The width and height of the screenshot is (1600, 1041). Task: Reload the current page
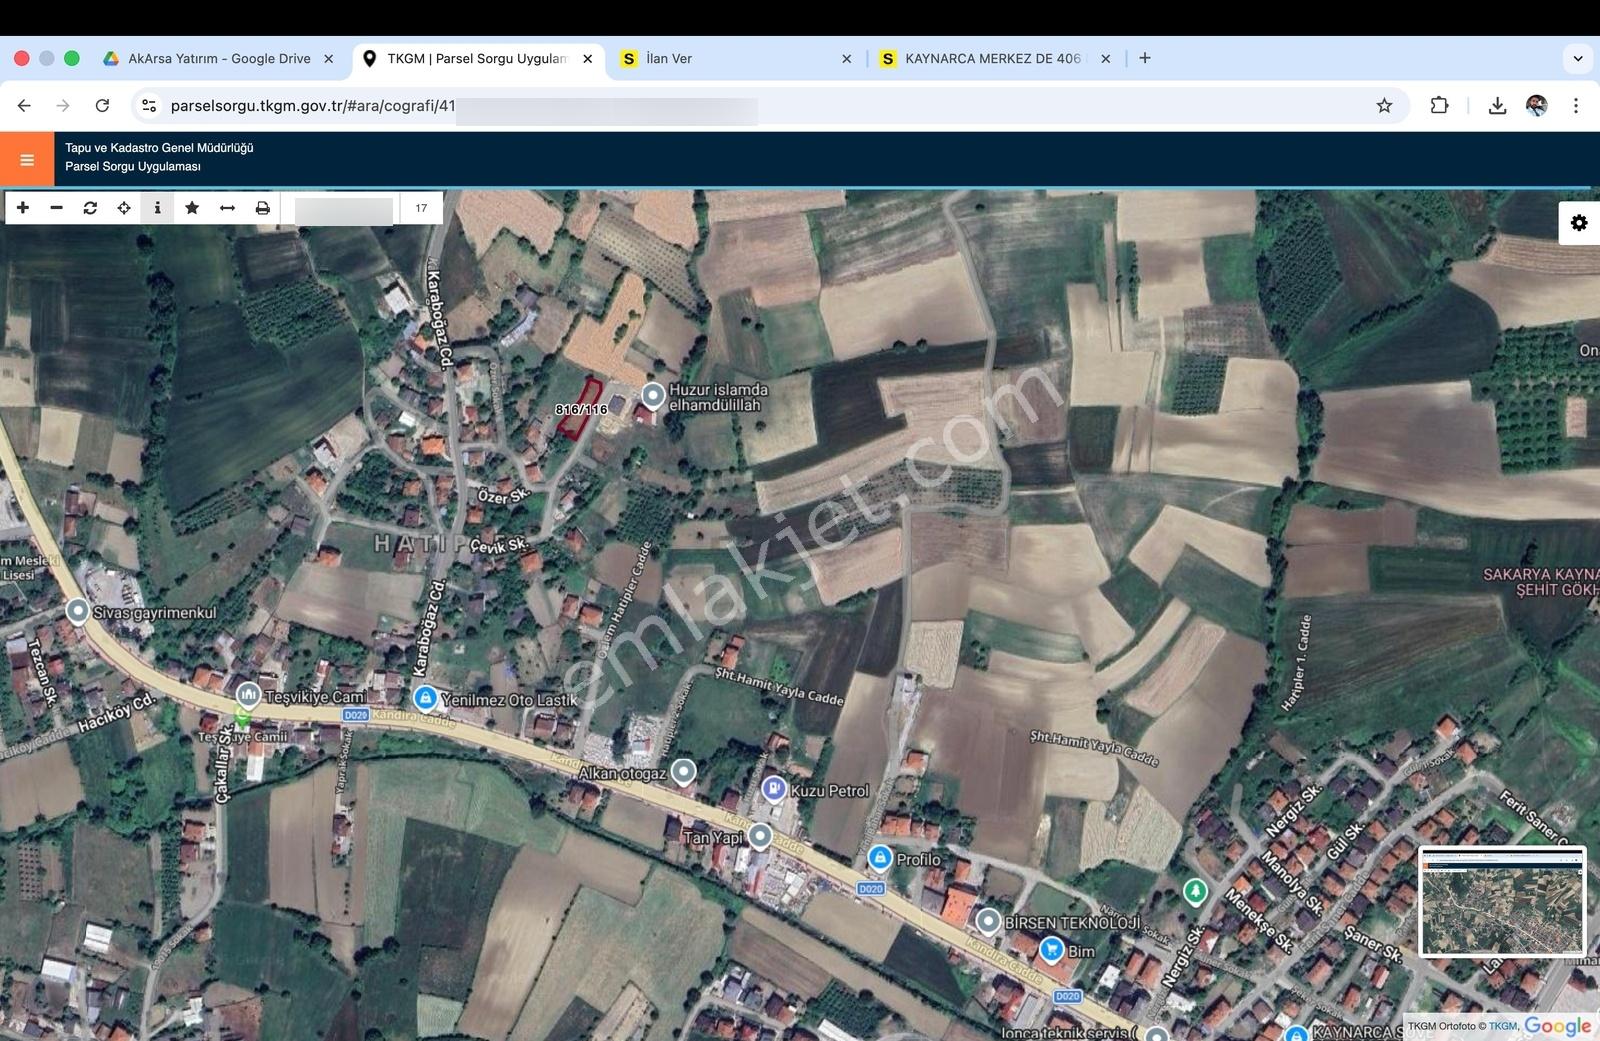pyautogui.click(x=102, y=105)
